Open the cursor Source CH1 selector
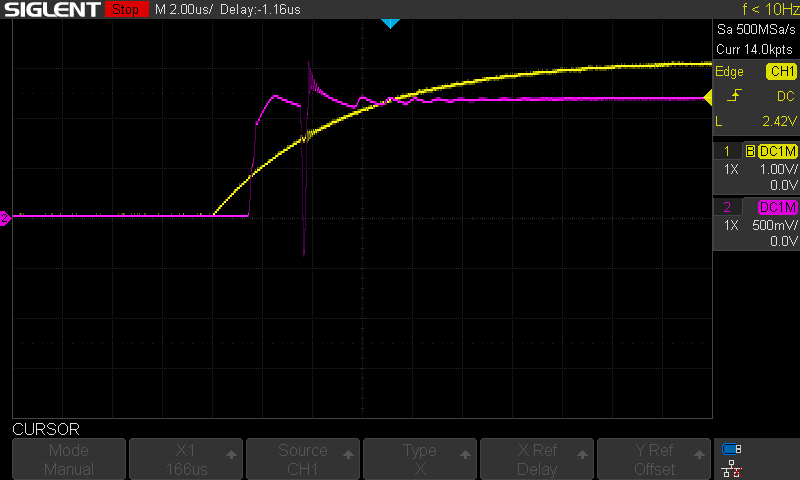This screenshot has width=800, height=480. (x=303, y=459)
